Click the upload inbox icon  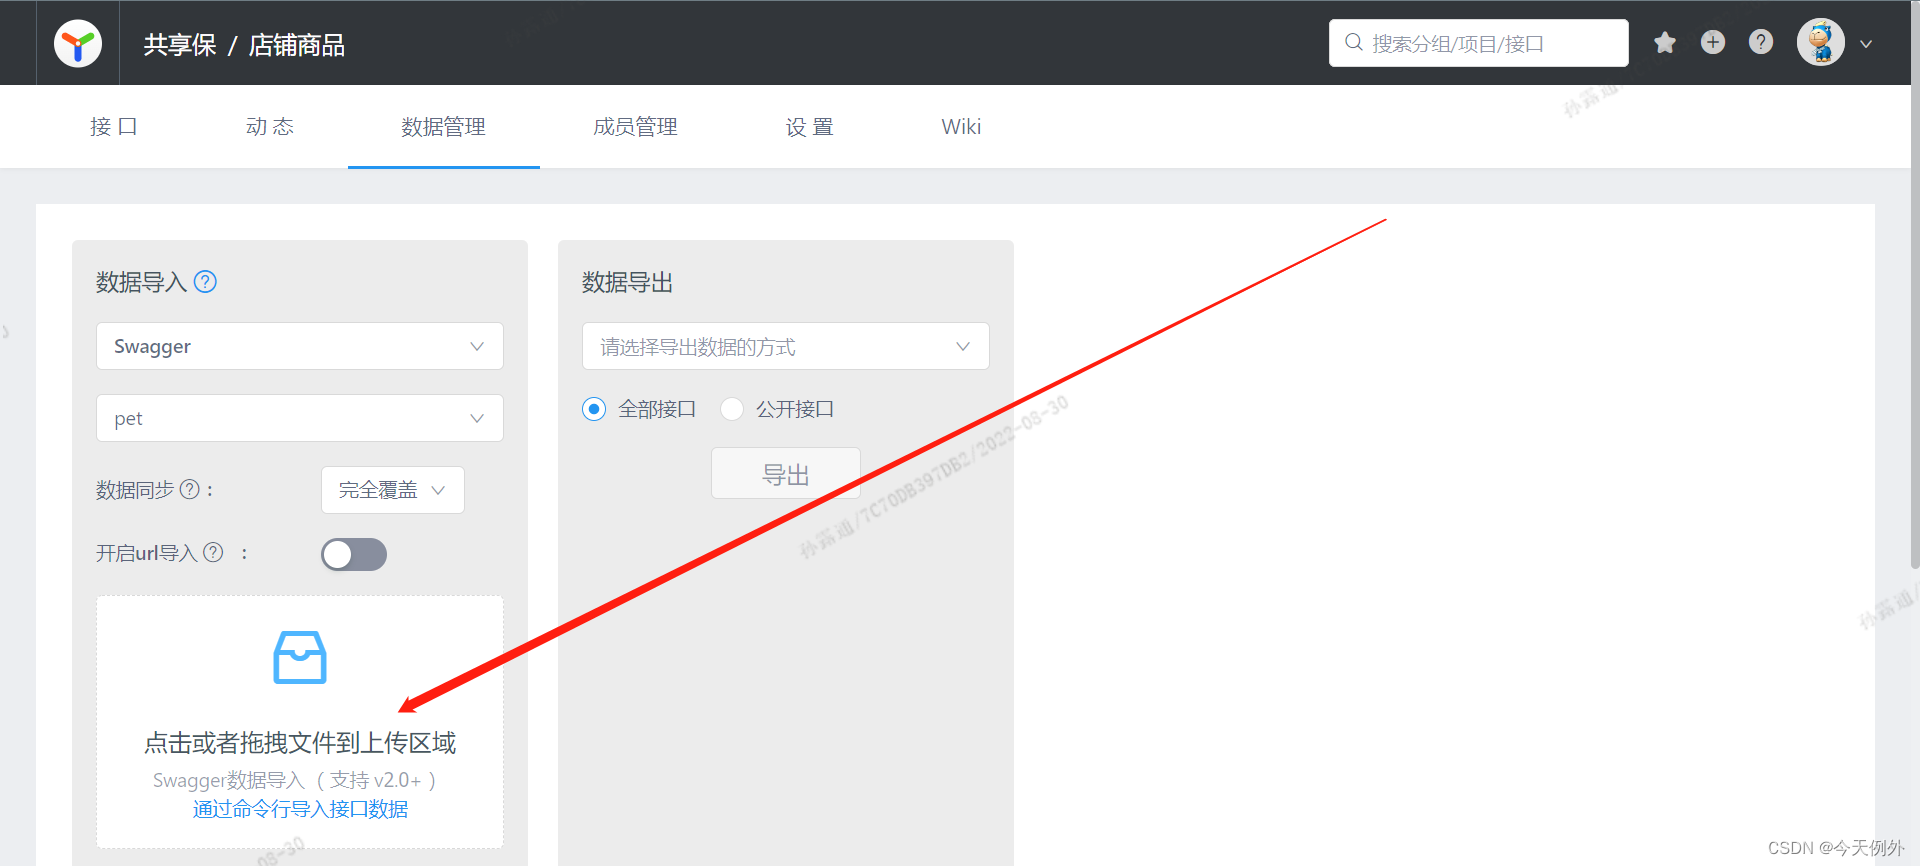300,657
